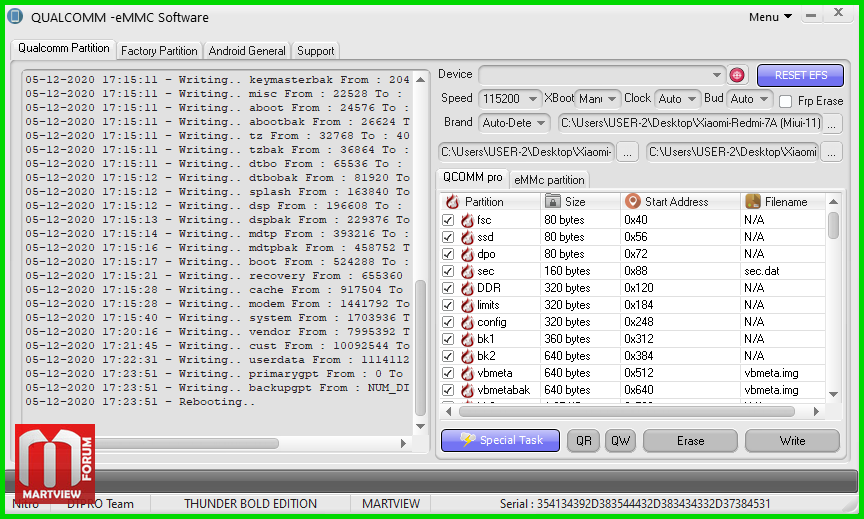Click the ellipsis button below the Brand dropdown
The height and width of the screenshot is (519, 864).
coord(627,152)
